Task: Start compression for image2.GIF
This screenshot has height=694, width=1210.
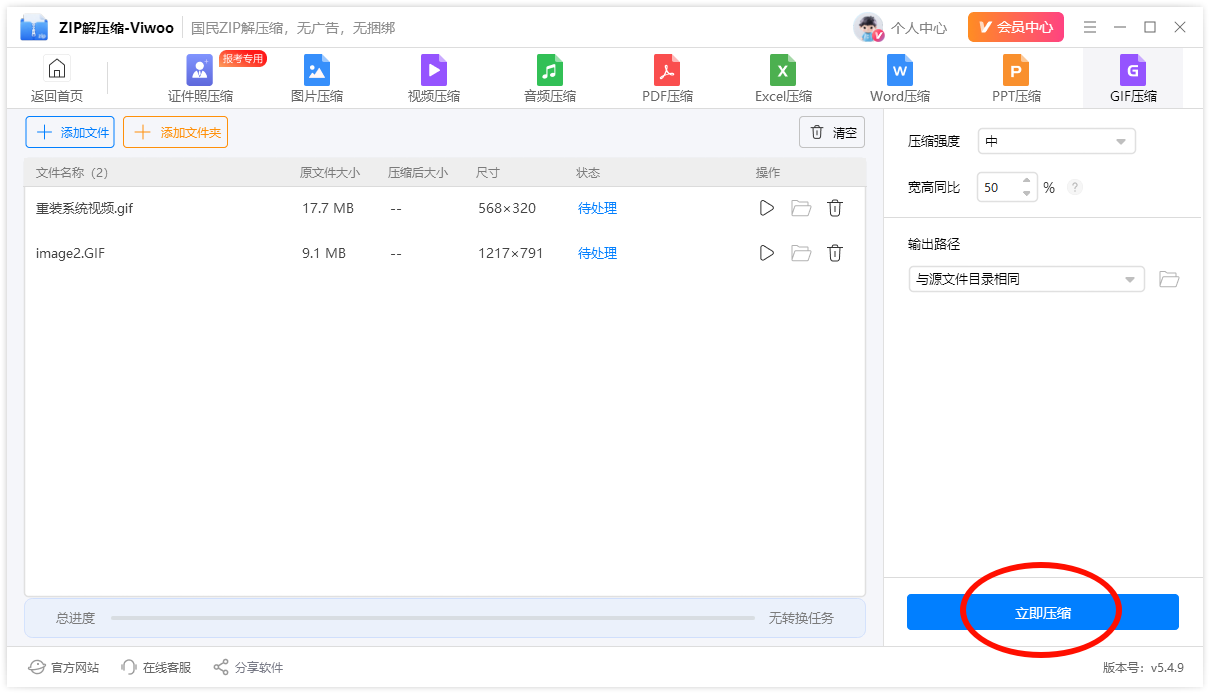Action: [x=767, y=253]
